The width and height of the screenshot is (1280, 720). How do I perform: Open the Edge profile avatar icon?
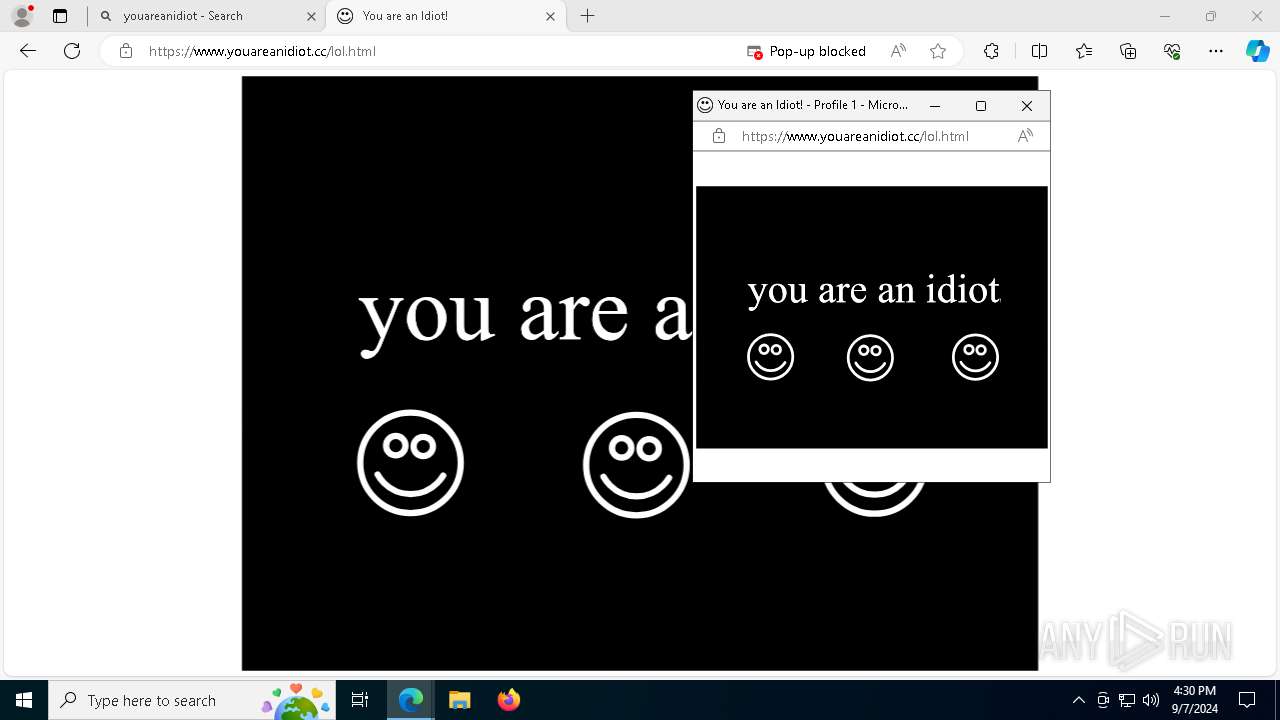point(21,16)
